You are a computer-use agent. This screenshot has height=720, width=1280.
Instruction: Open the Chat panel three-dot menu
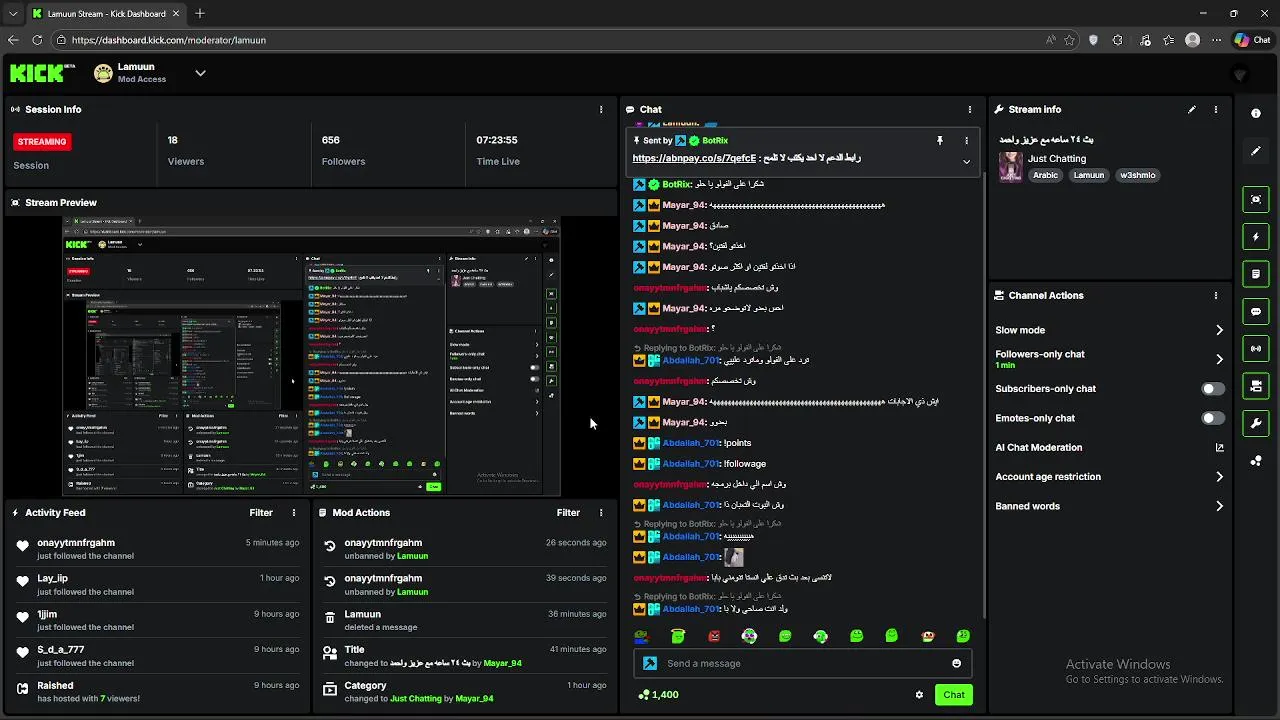969,109
